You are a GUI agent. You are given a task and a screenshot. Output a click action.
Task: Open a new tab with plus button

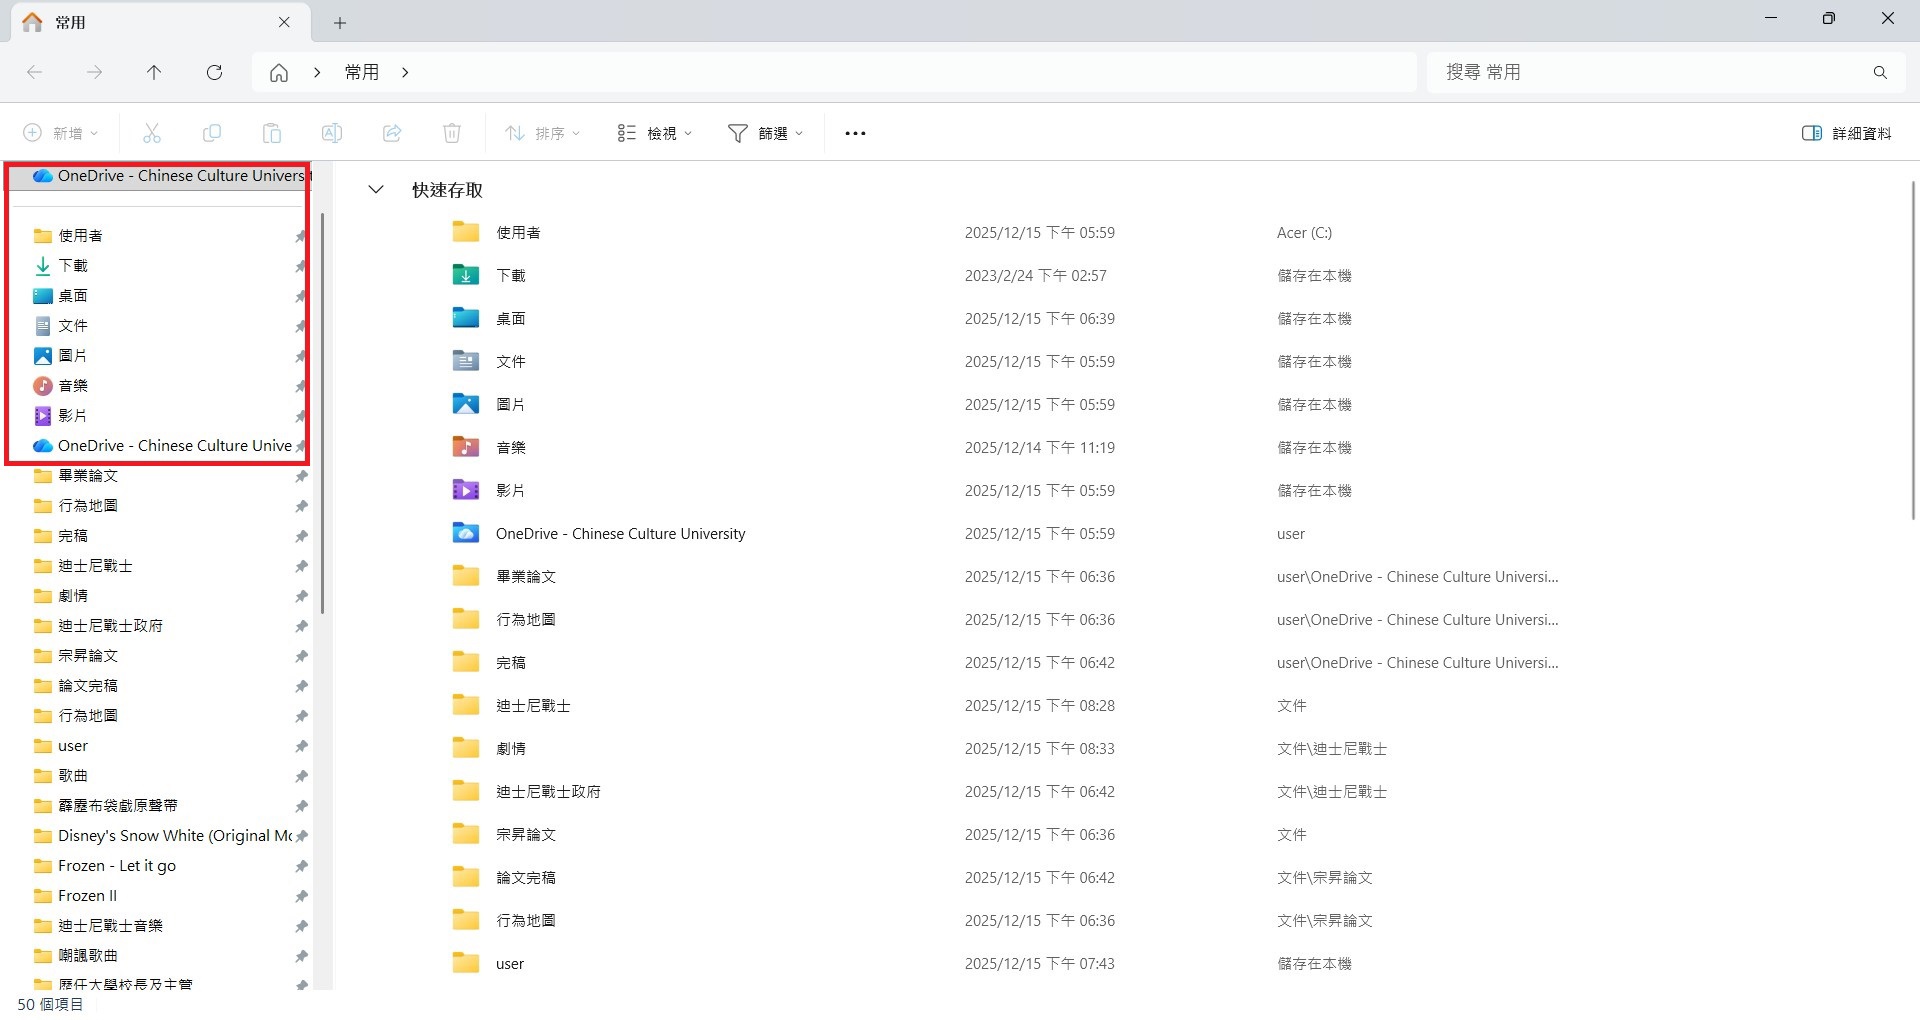(x=340, y=22)
